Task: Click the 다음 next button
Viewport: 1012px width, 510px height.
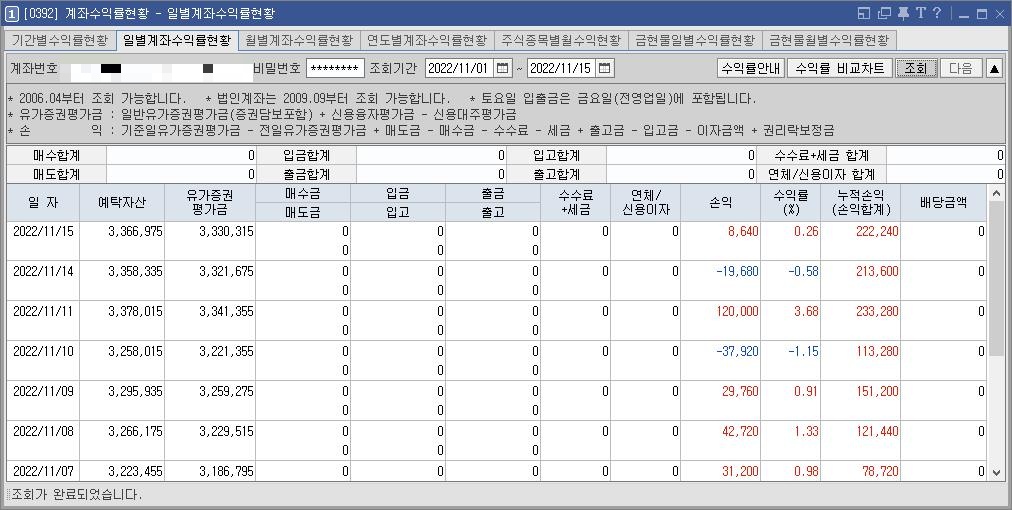Action: 961,68
